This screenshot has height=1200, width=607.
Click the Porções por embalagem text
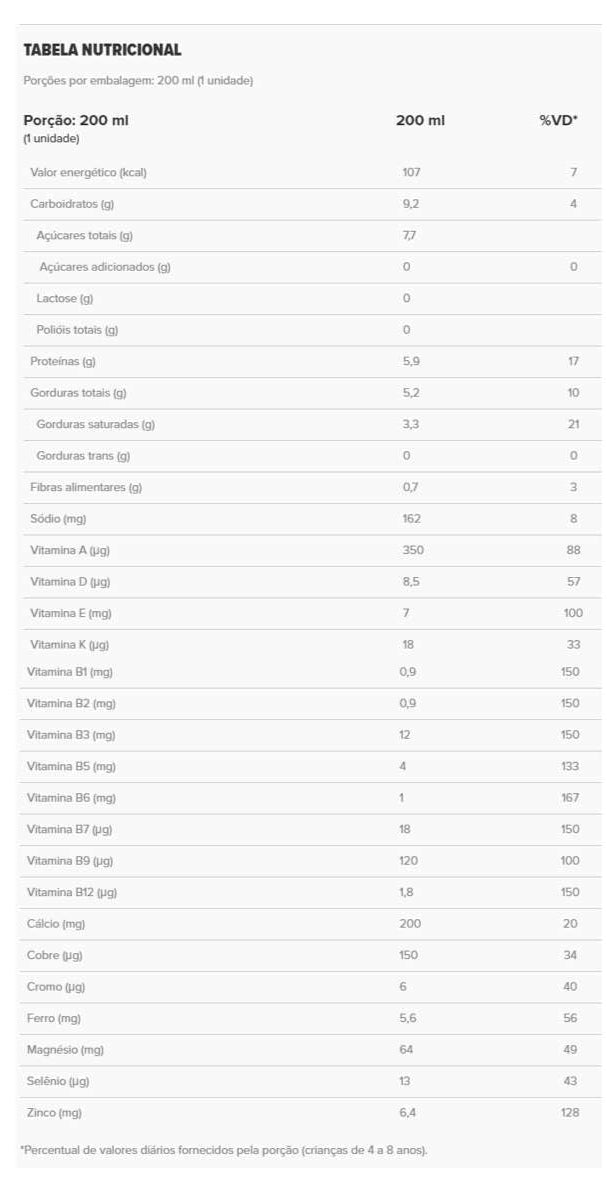pos(138,80)
